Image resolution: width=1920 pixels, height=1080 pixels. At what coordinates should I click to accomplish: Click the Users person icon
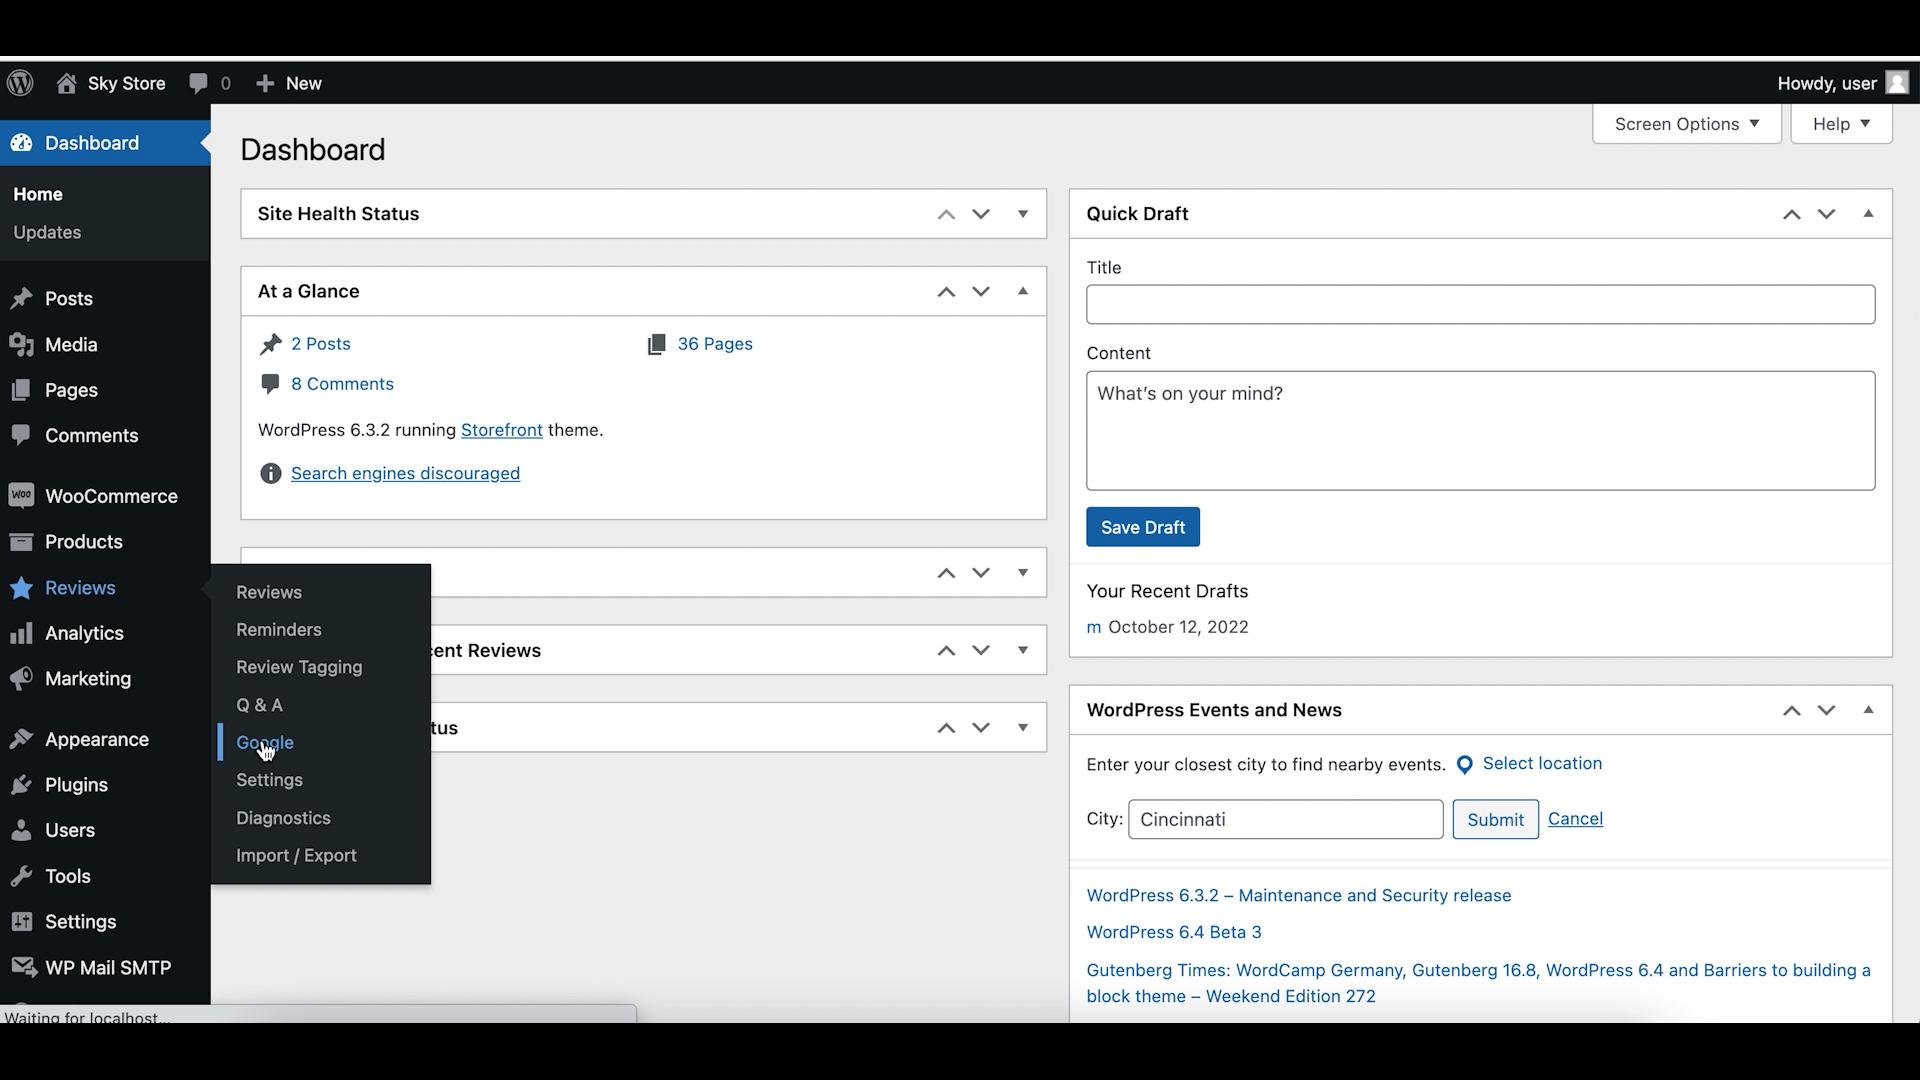point(21,831)
